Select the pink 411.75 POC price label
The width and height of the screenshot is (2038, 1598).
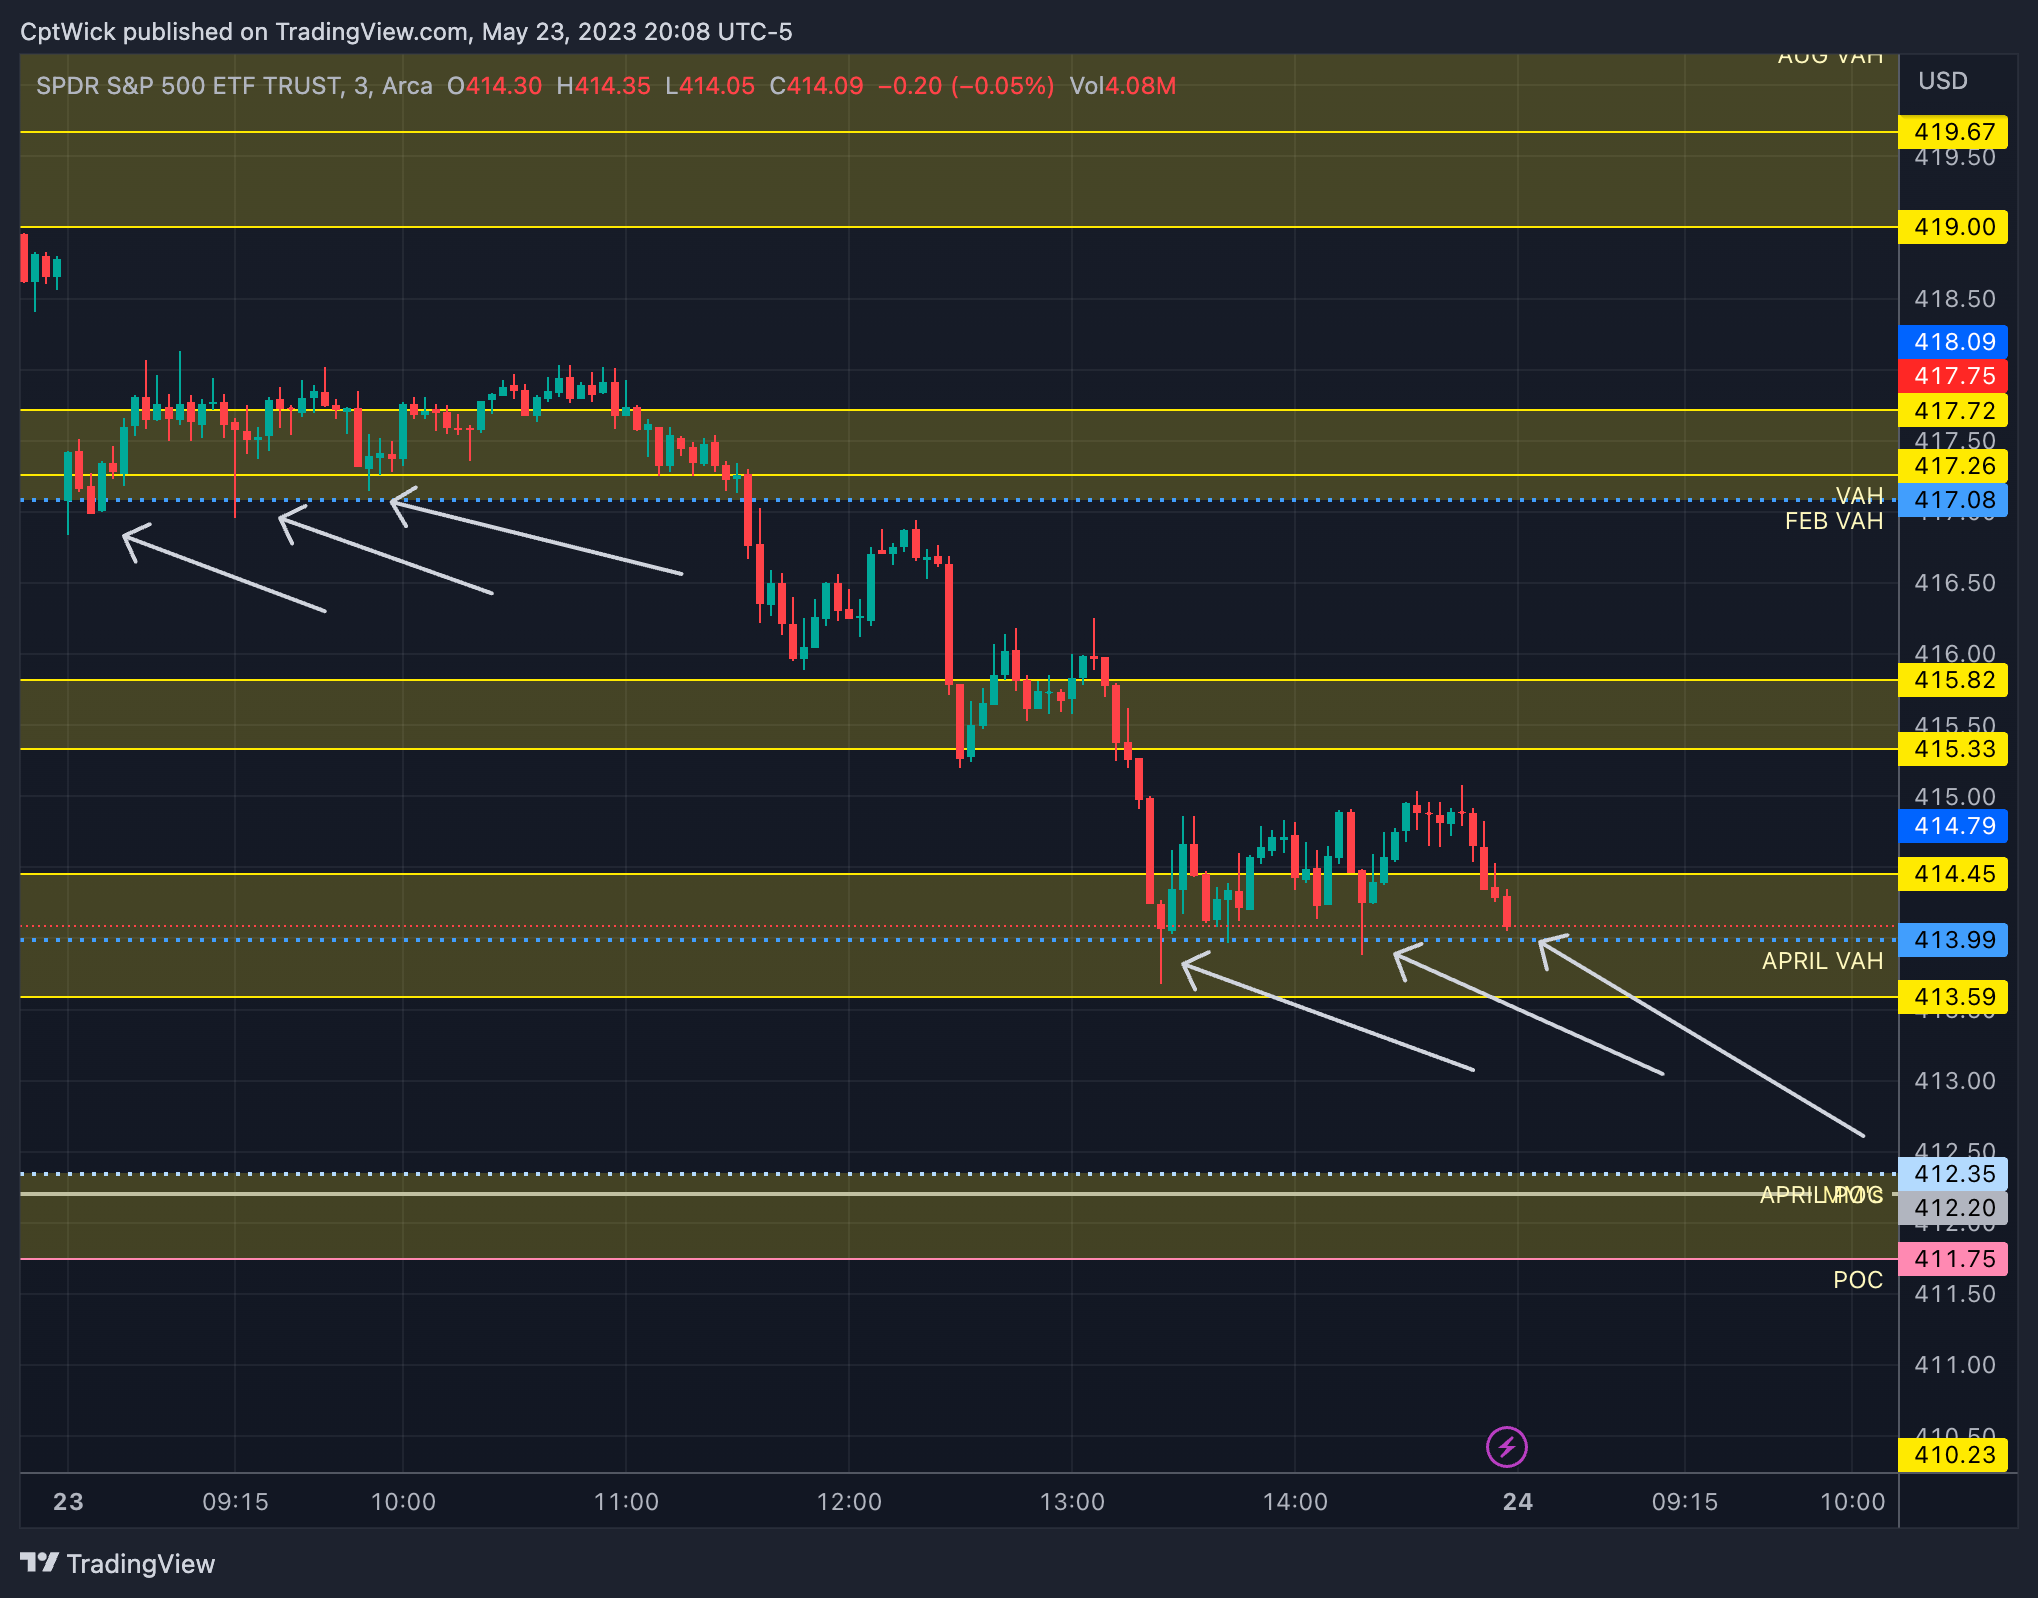point(1953,1259)
